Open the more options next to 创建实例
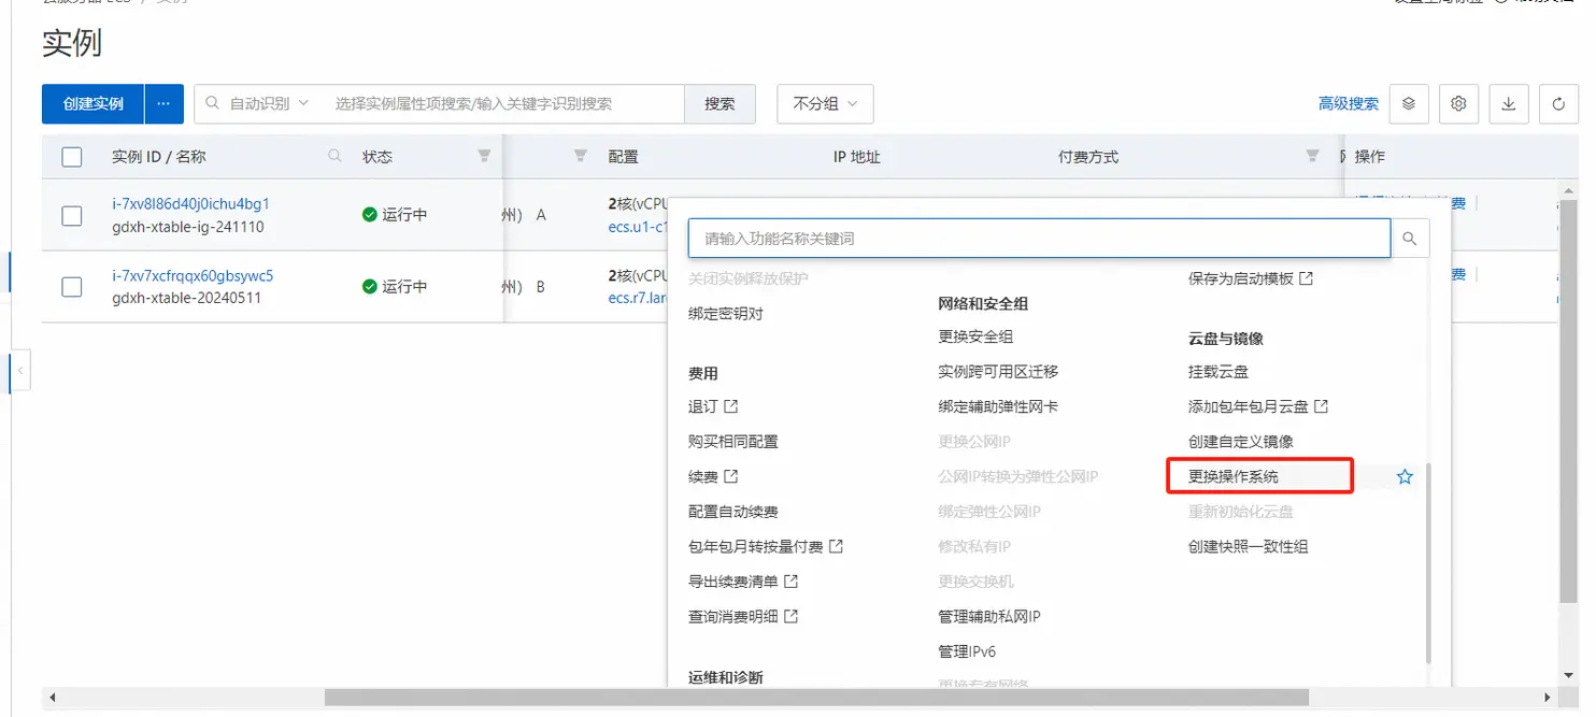The height and width of the screenshot is (717, 1596). click(x=164, y=104)
